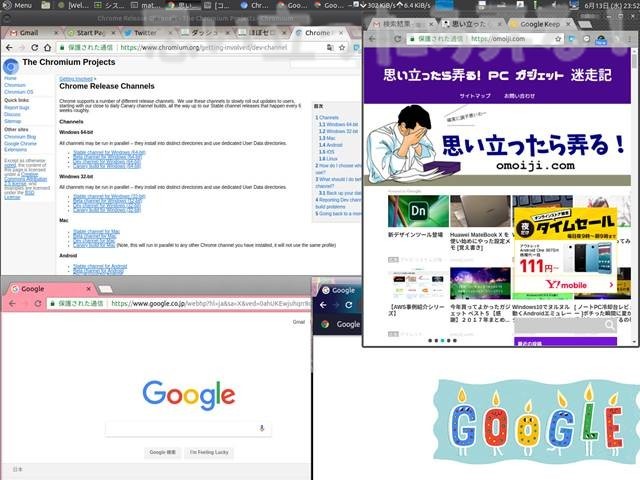
Task: Click the microphone voice search icon
Action: pyautogui.click(x=262, y=428)
